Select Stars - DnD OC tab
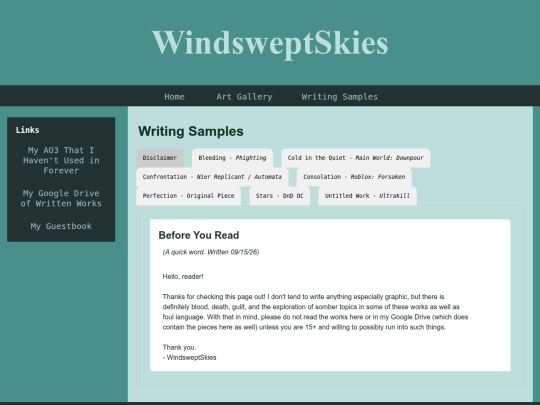 click(279, 196)
